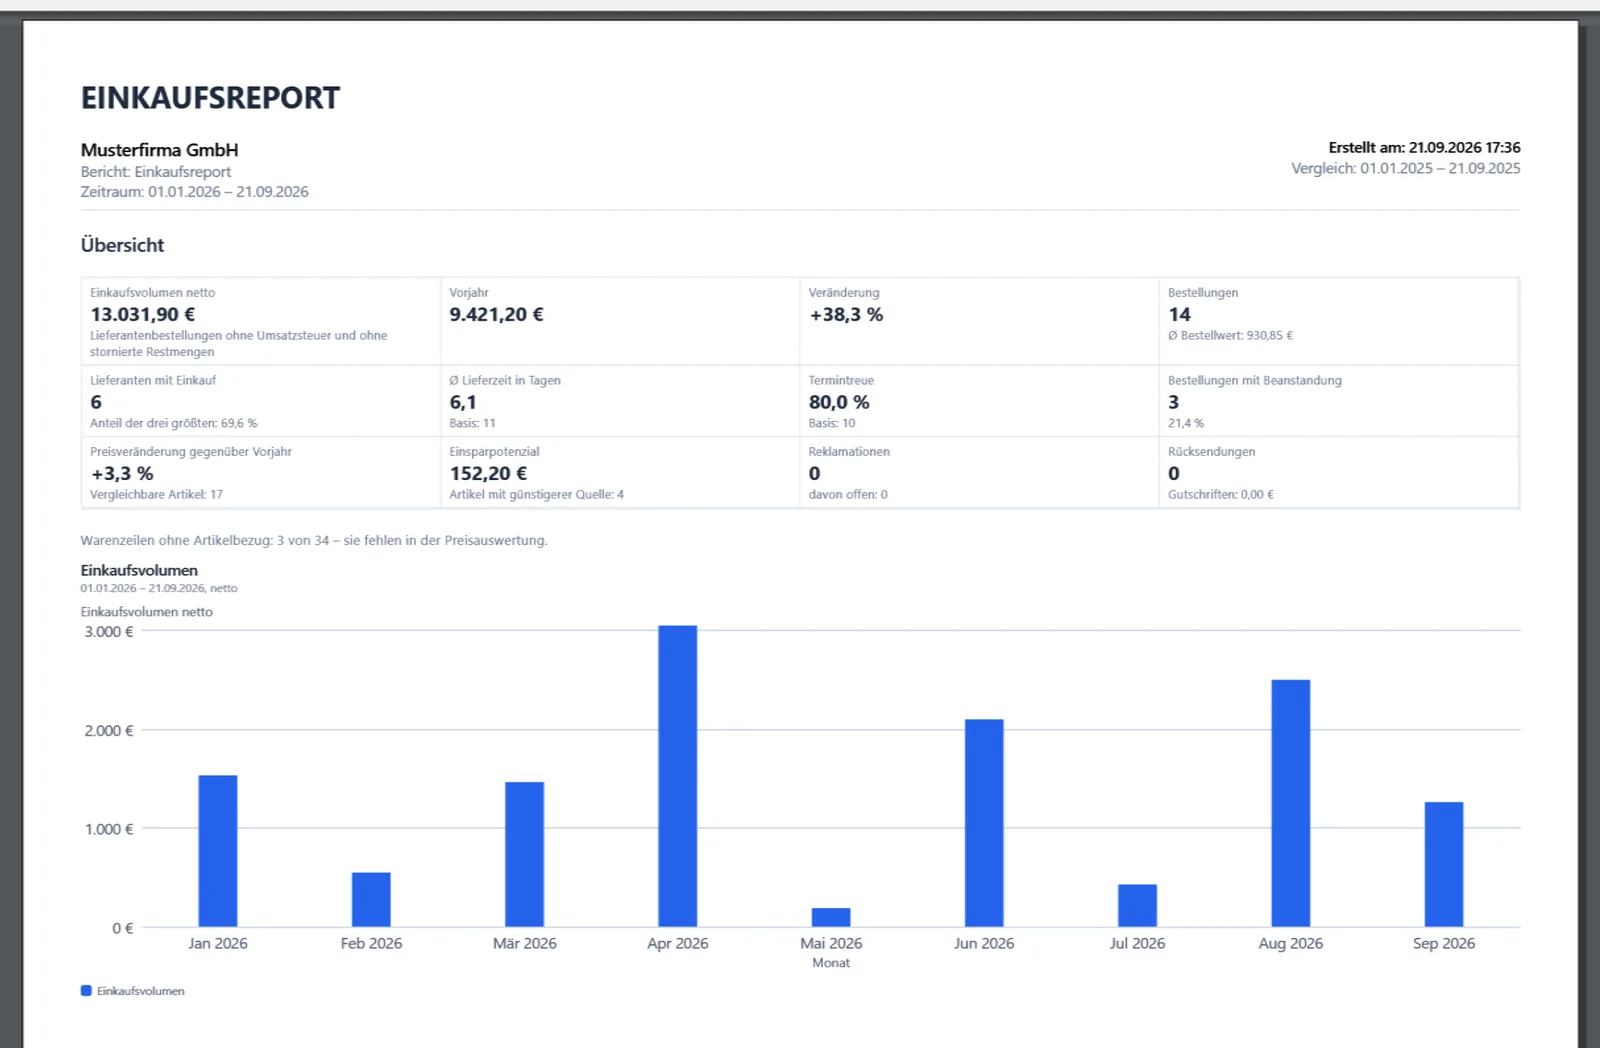1600x1048 pixels.
Task: Click the Veränderung value +38,3 %
Action: (846, 314)
